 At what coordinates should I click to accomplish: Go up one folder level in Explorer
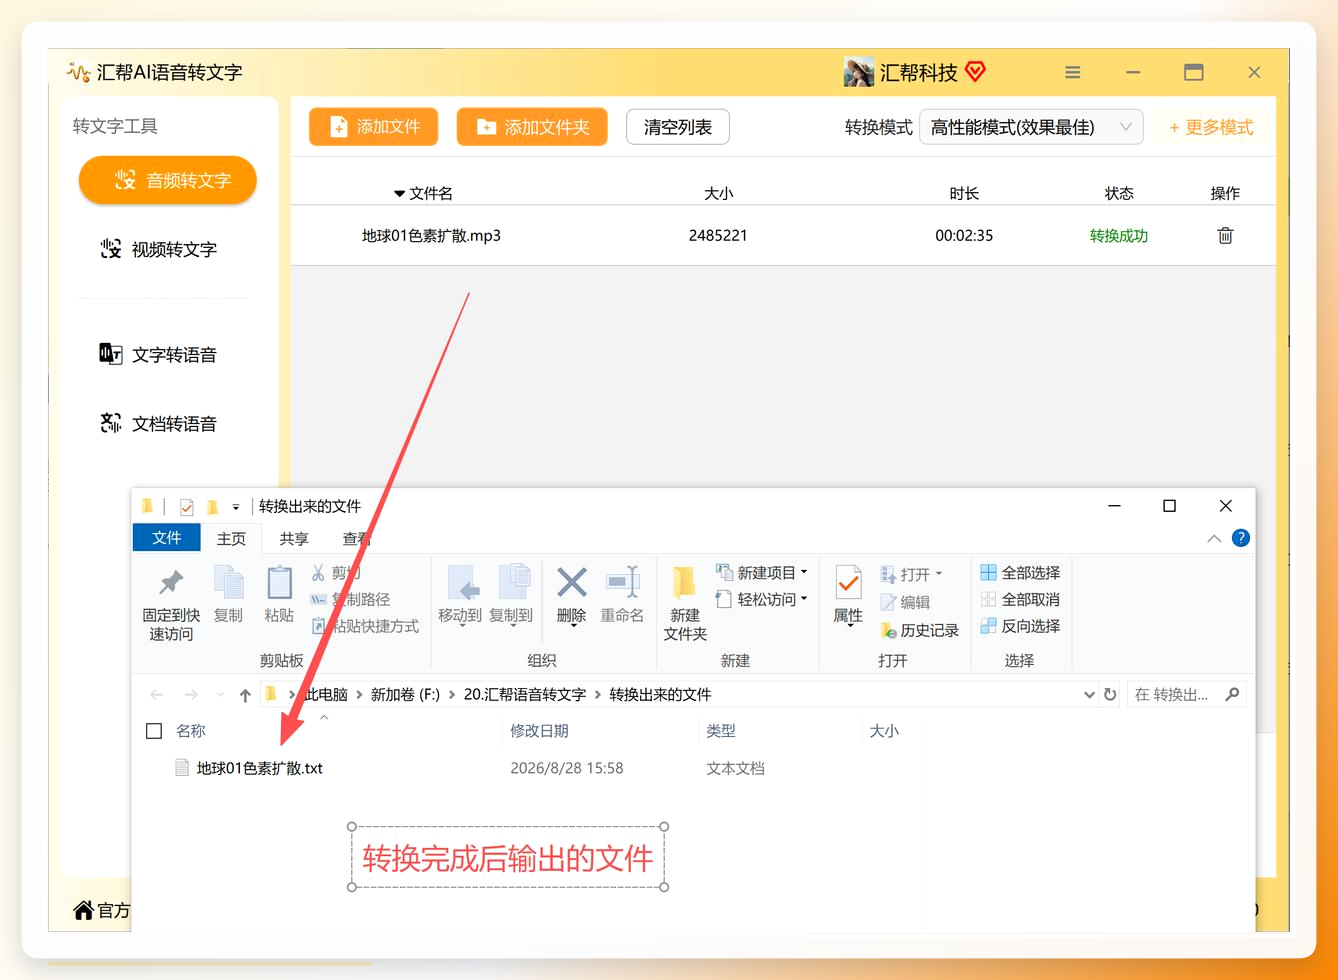(x=245, y=695)
